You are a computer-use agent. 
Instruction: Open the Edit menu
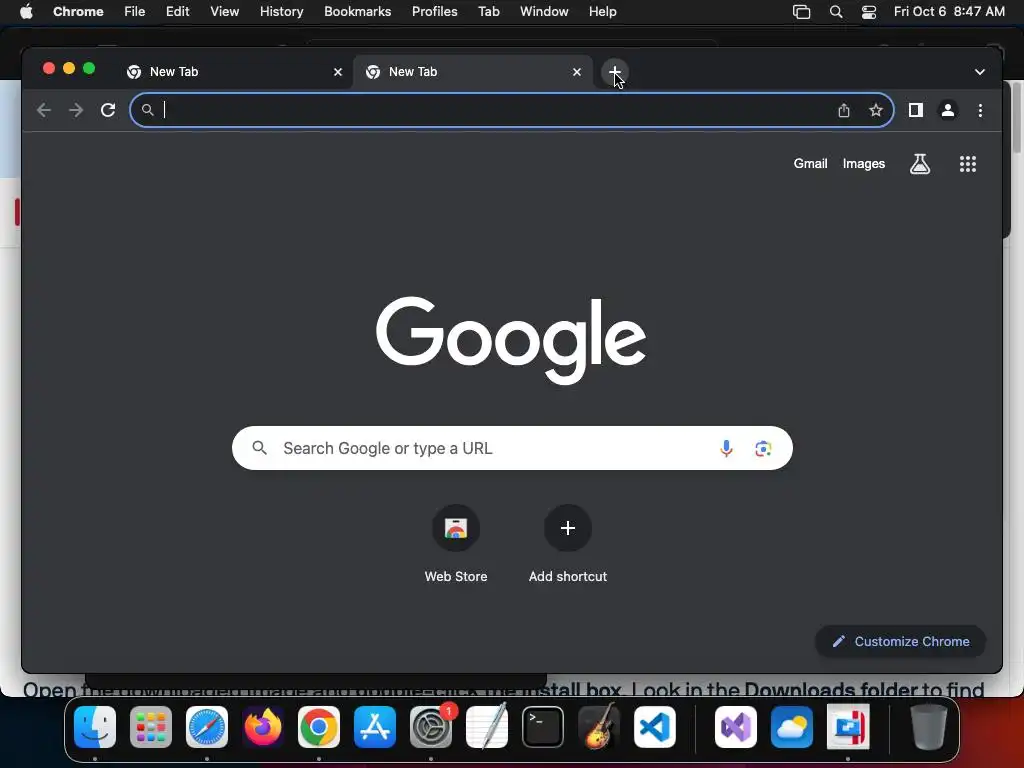tap(177, 11)
